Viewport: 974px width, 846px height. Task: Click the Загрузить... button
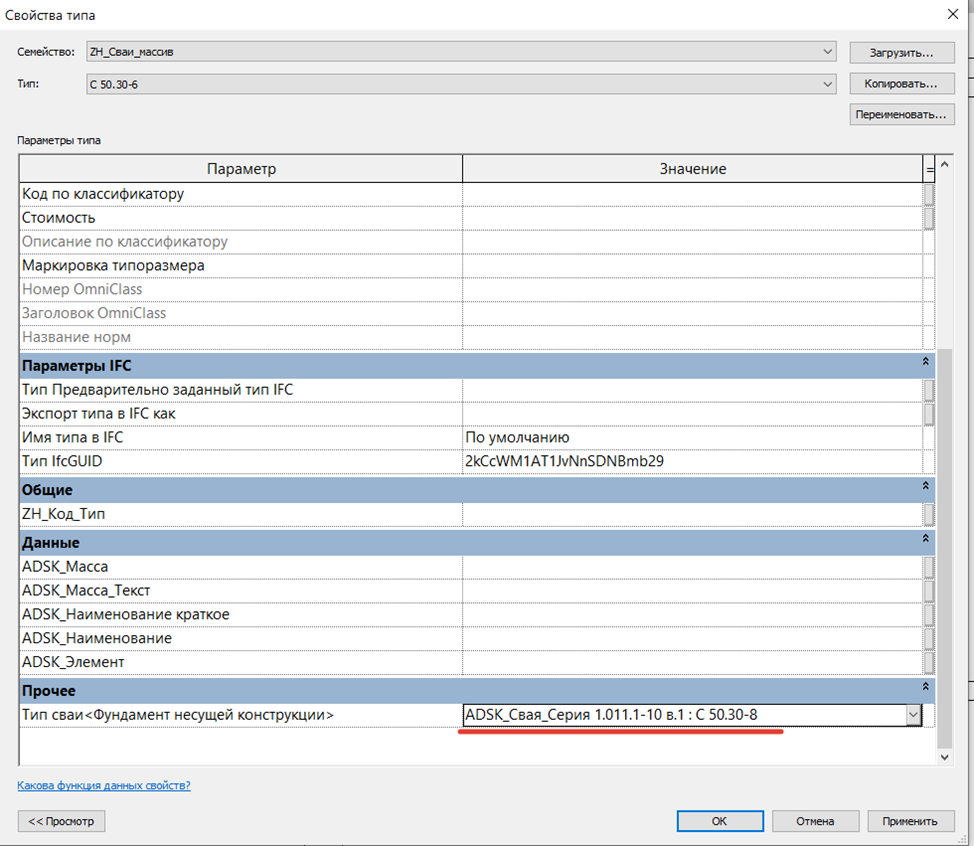click(901, 53)
